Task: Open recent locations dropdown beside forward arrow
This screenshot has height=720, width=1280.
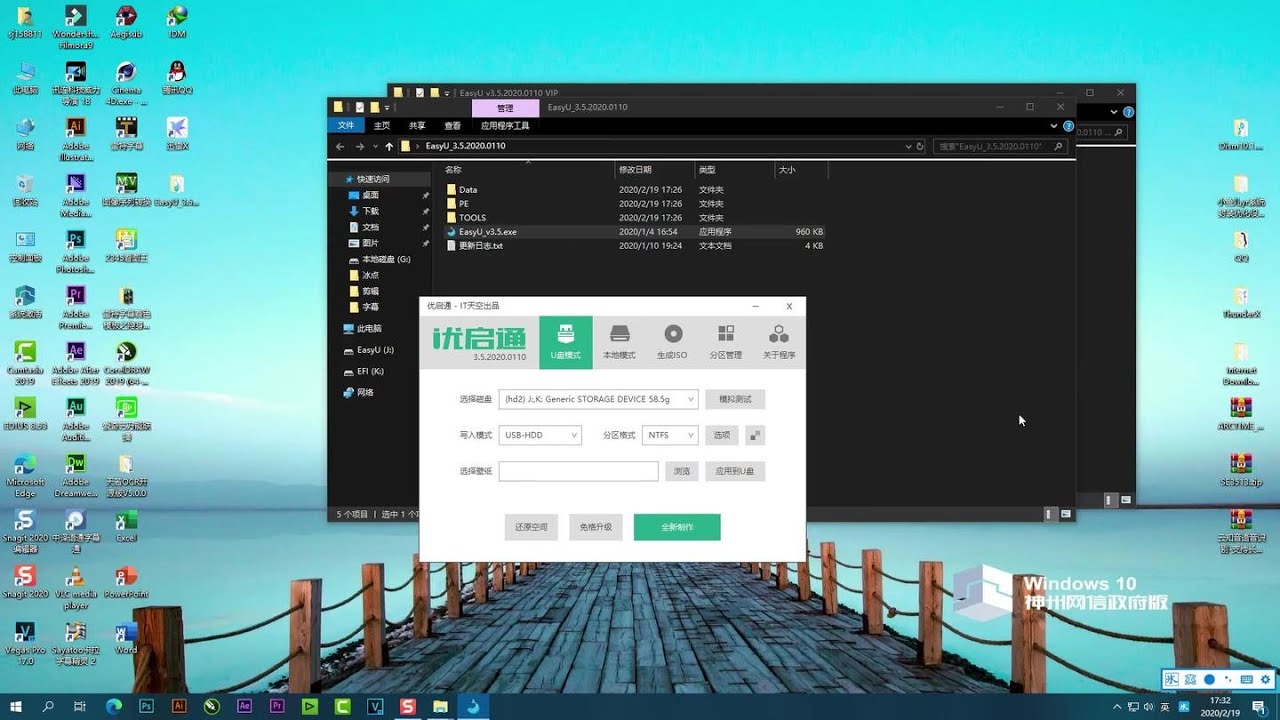Action: (x=374, y=146)
